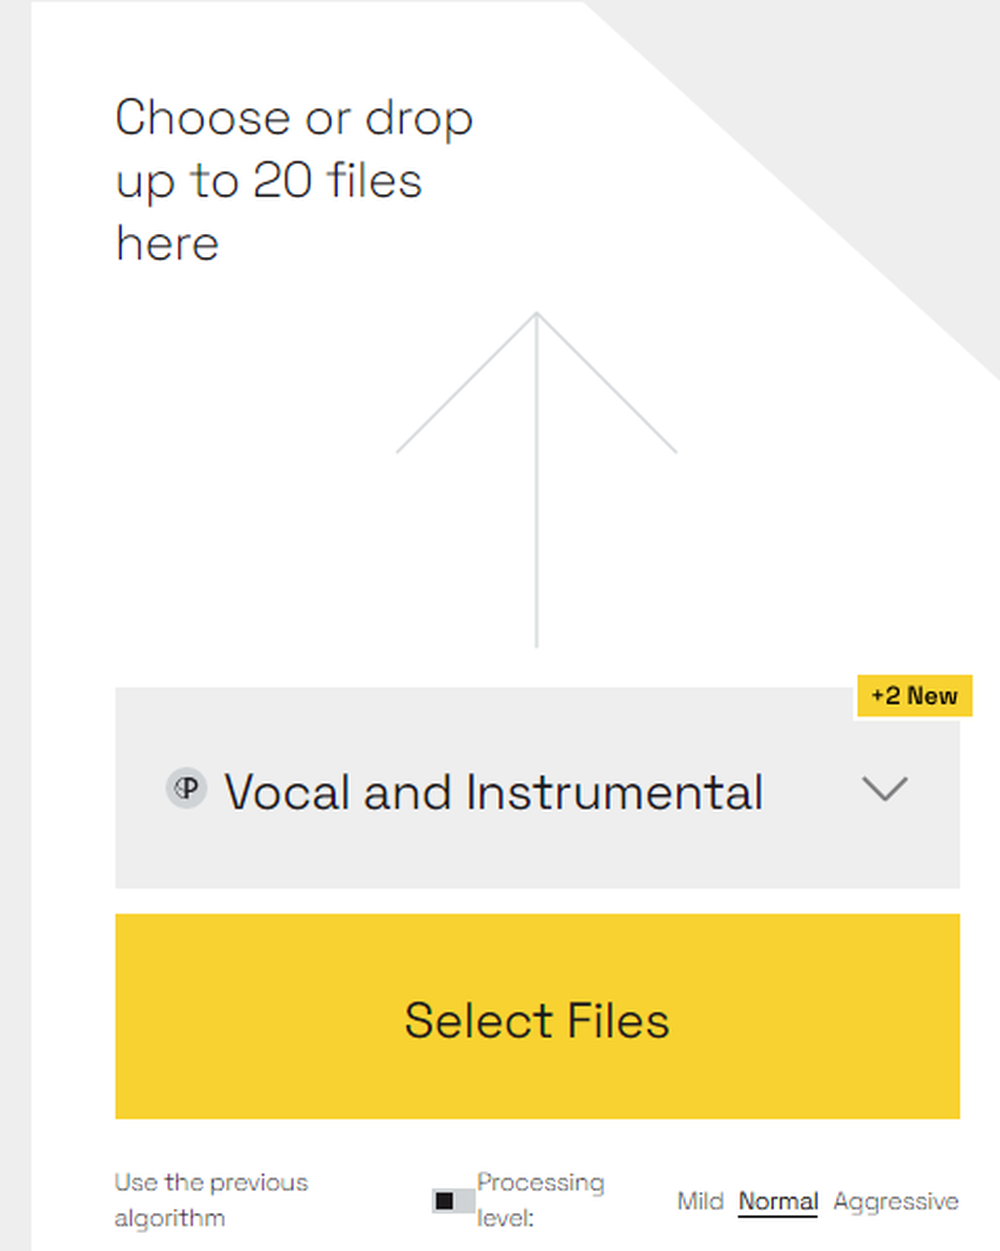Image resolution: width=1000 pixels, height=1251 pixels.
Task: Choose the Normal processing level
Action: point(778,1201)
